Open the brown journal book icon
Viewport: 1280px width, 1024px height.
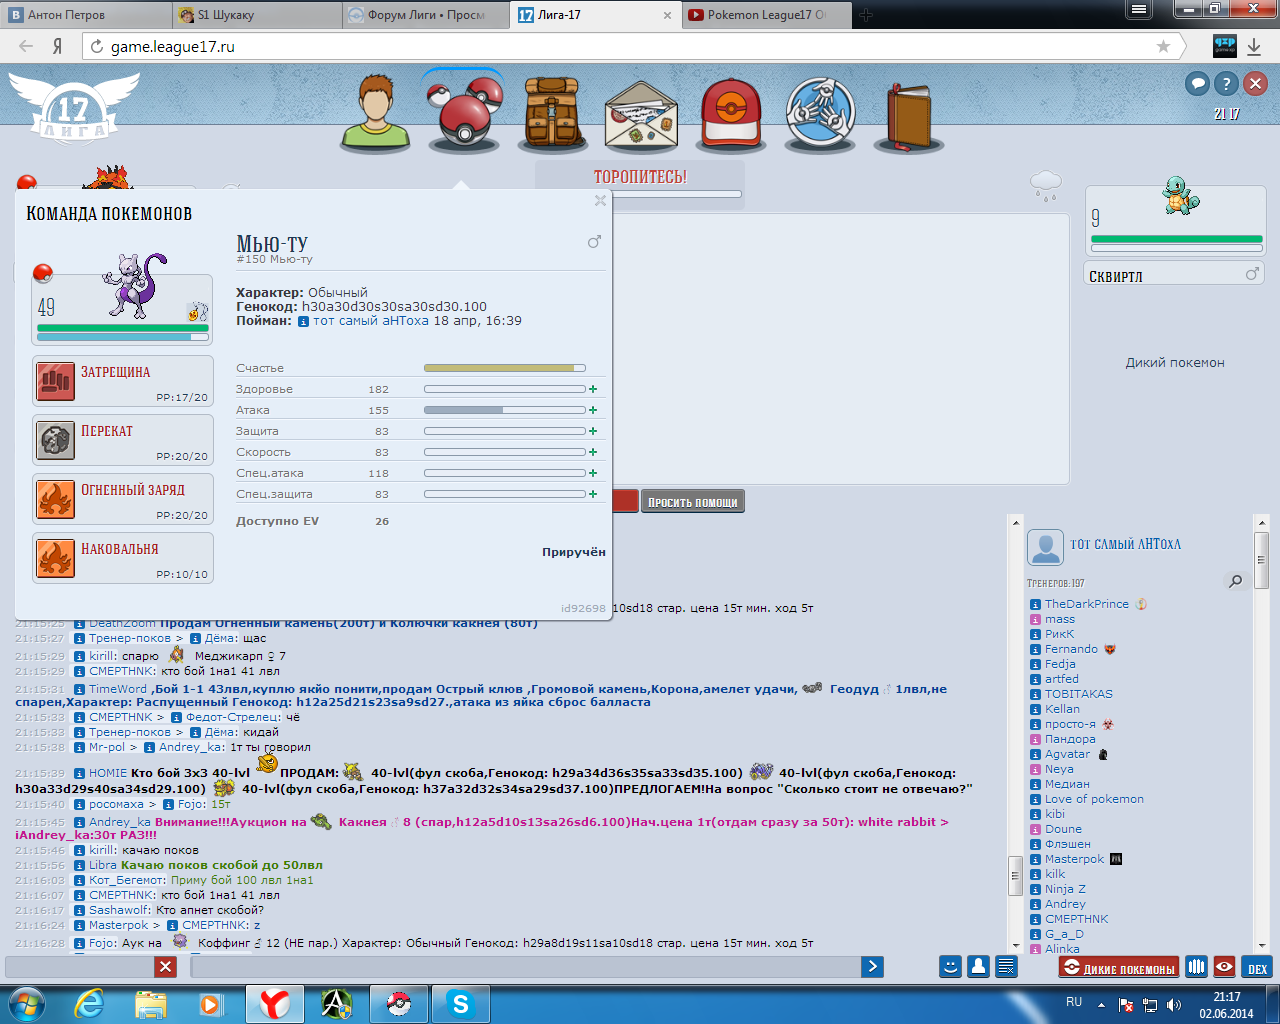909,116
